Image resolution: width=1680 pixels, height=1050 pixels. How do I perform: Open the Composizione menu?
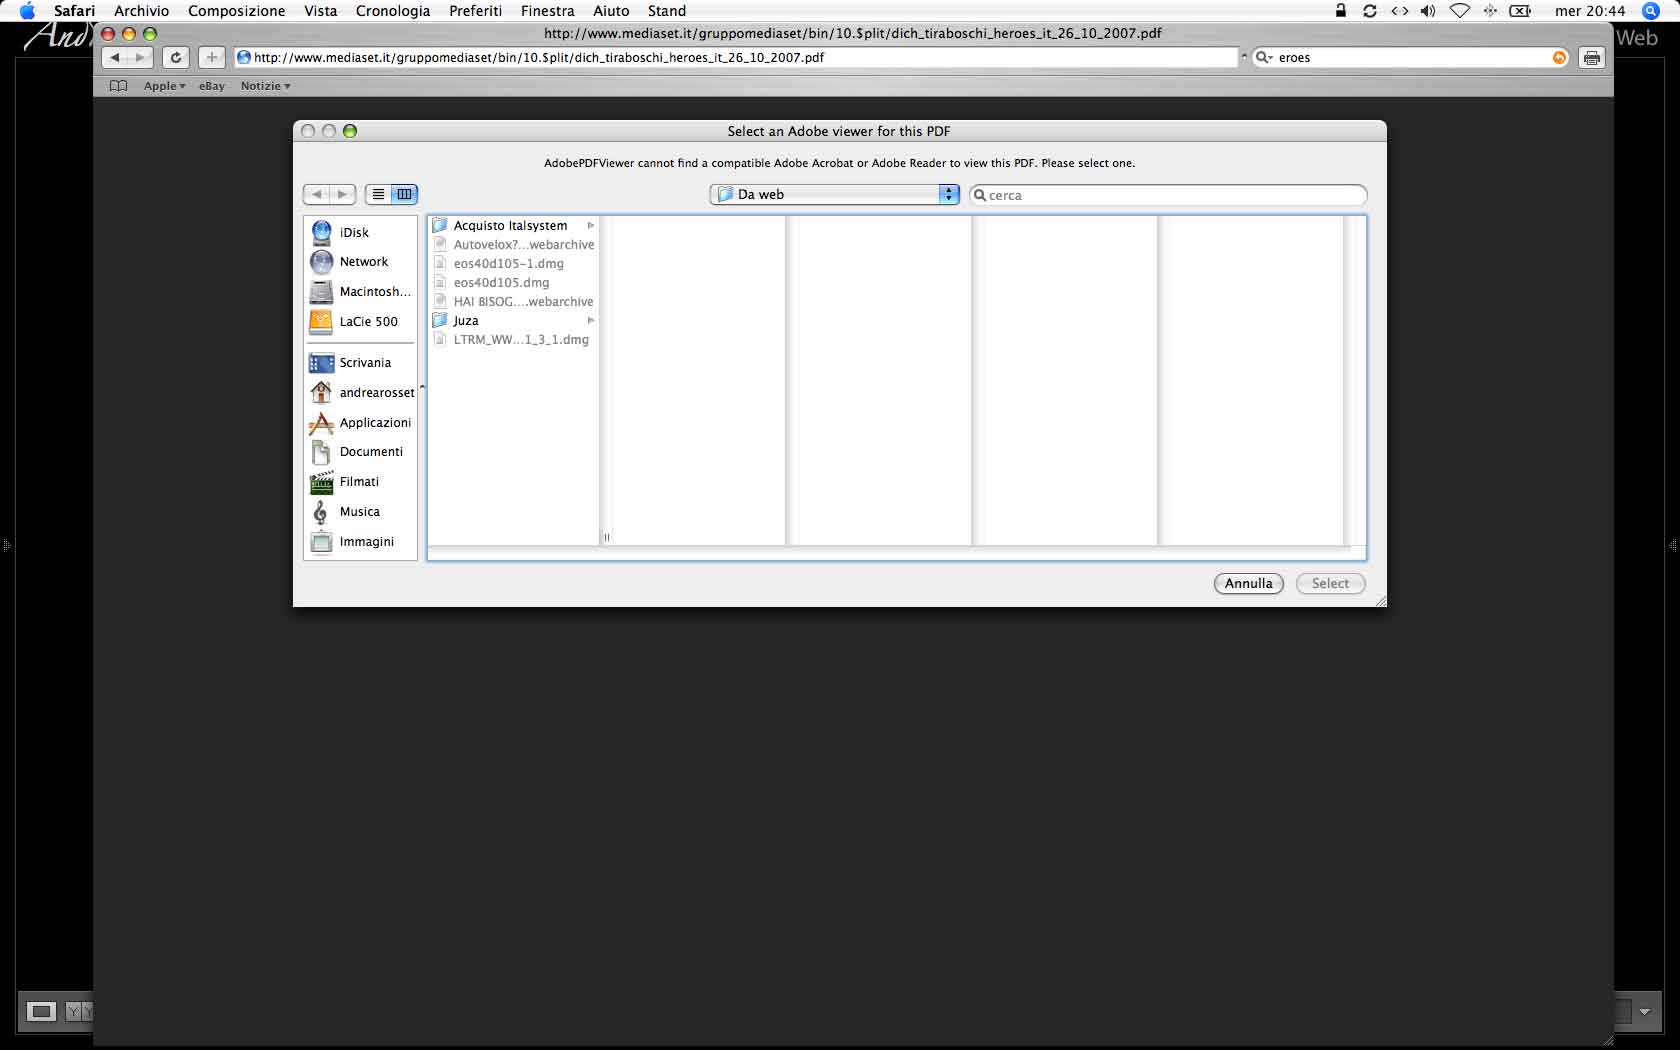236,11
